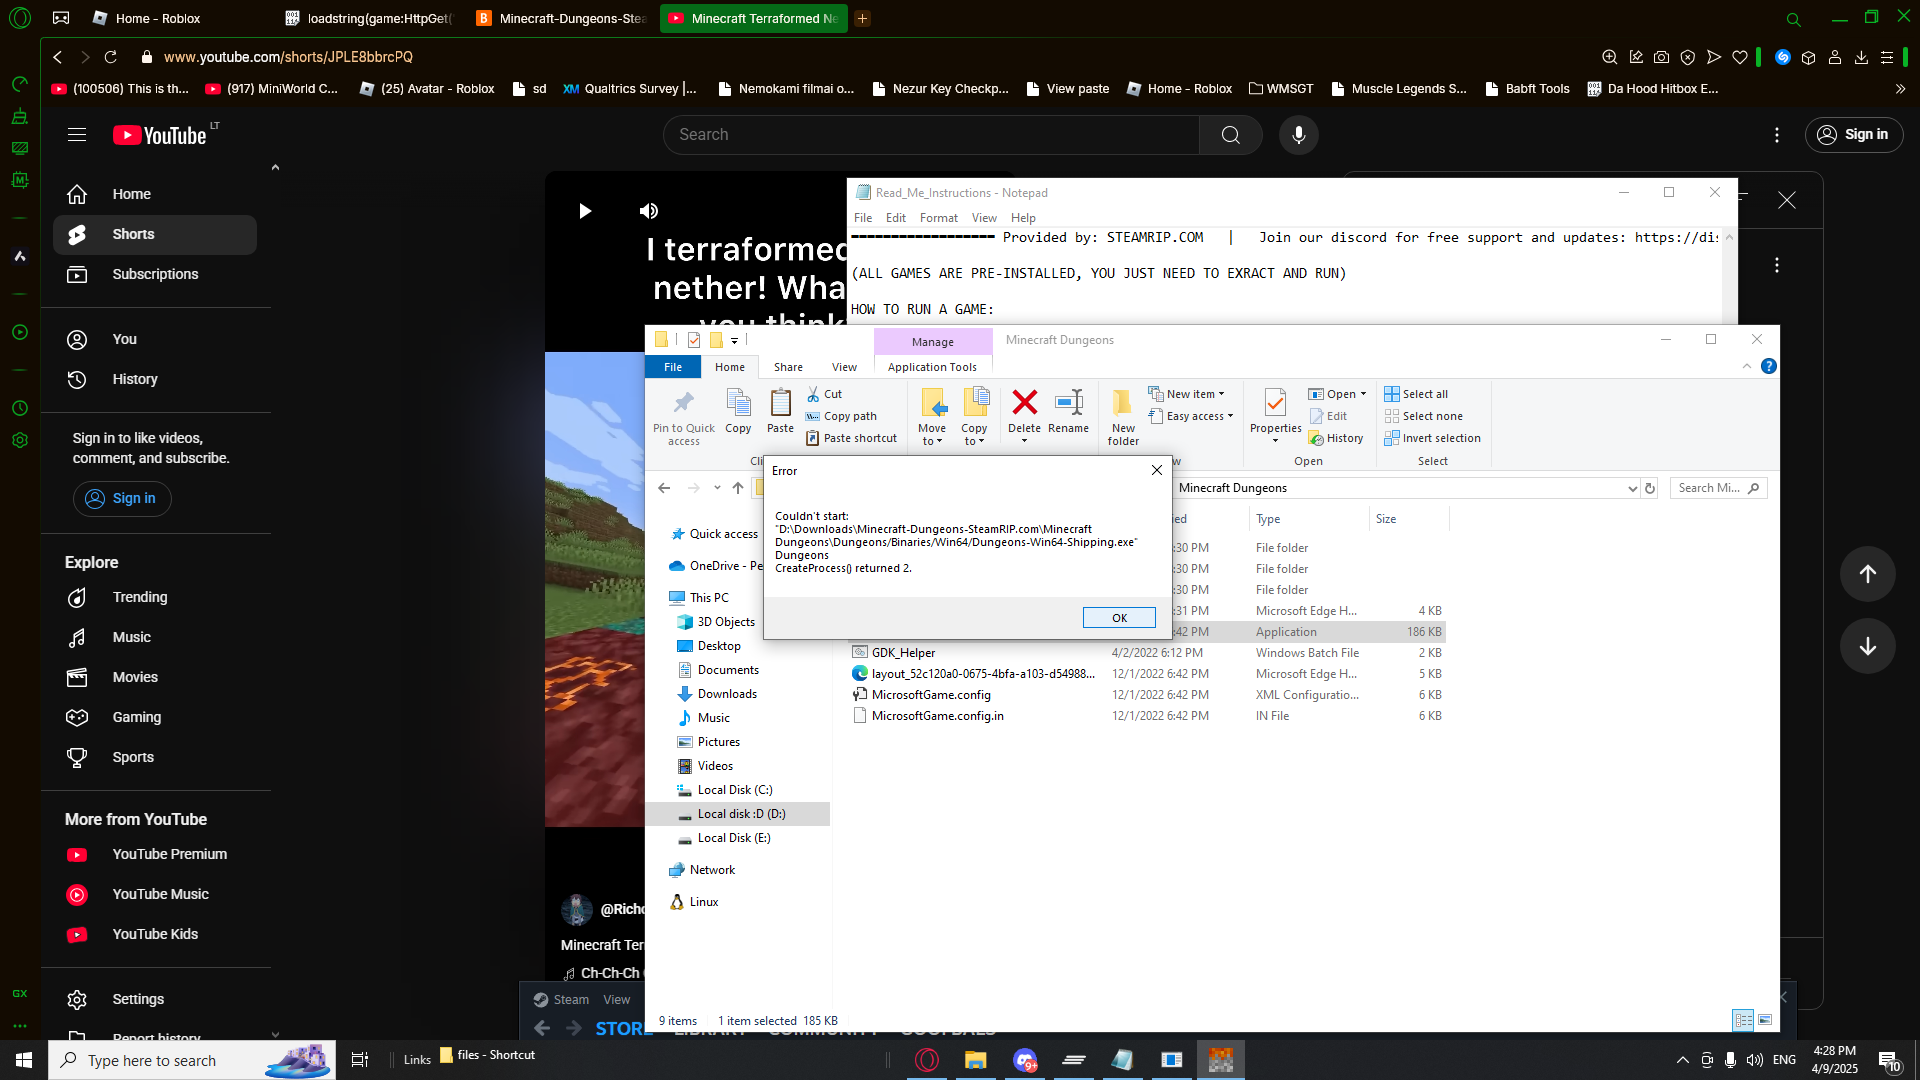Click OK in the Error dialog
This screenshot has width=1920, height=1080.
[x=1119, y=618]
